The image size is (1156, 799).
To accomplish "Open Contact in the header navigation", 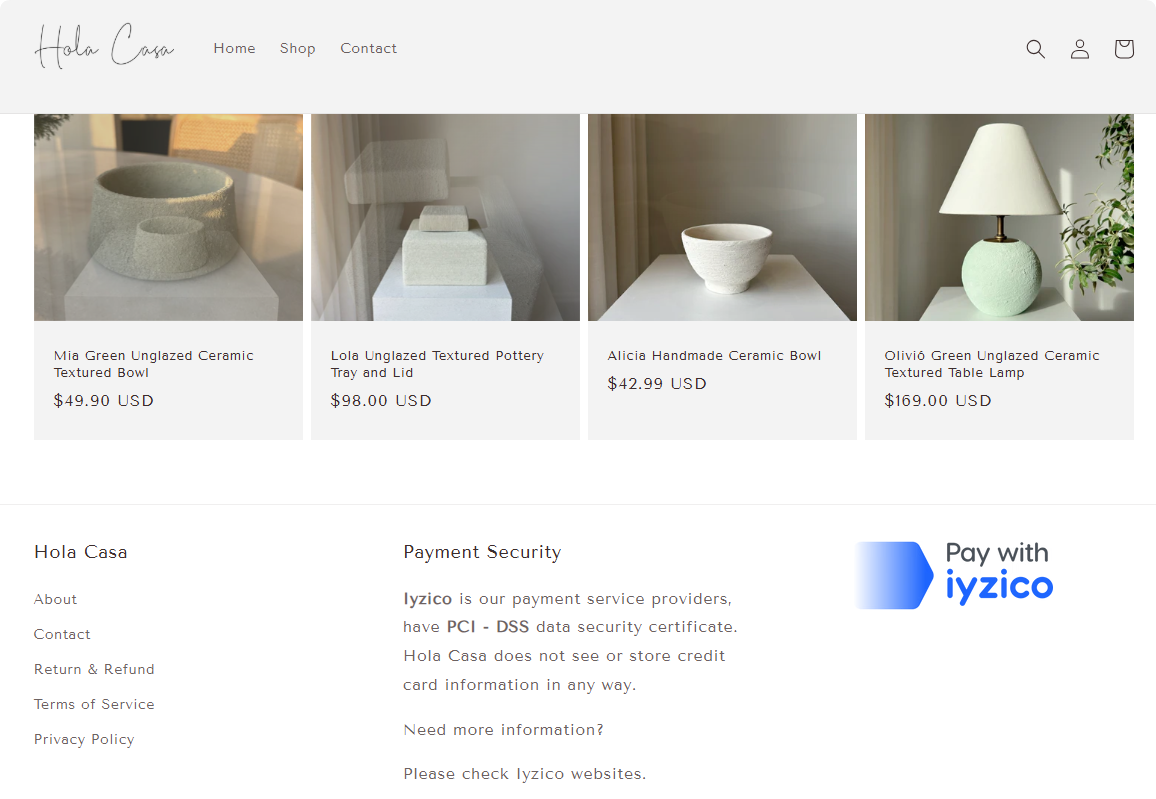I will pos(368,48).
